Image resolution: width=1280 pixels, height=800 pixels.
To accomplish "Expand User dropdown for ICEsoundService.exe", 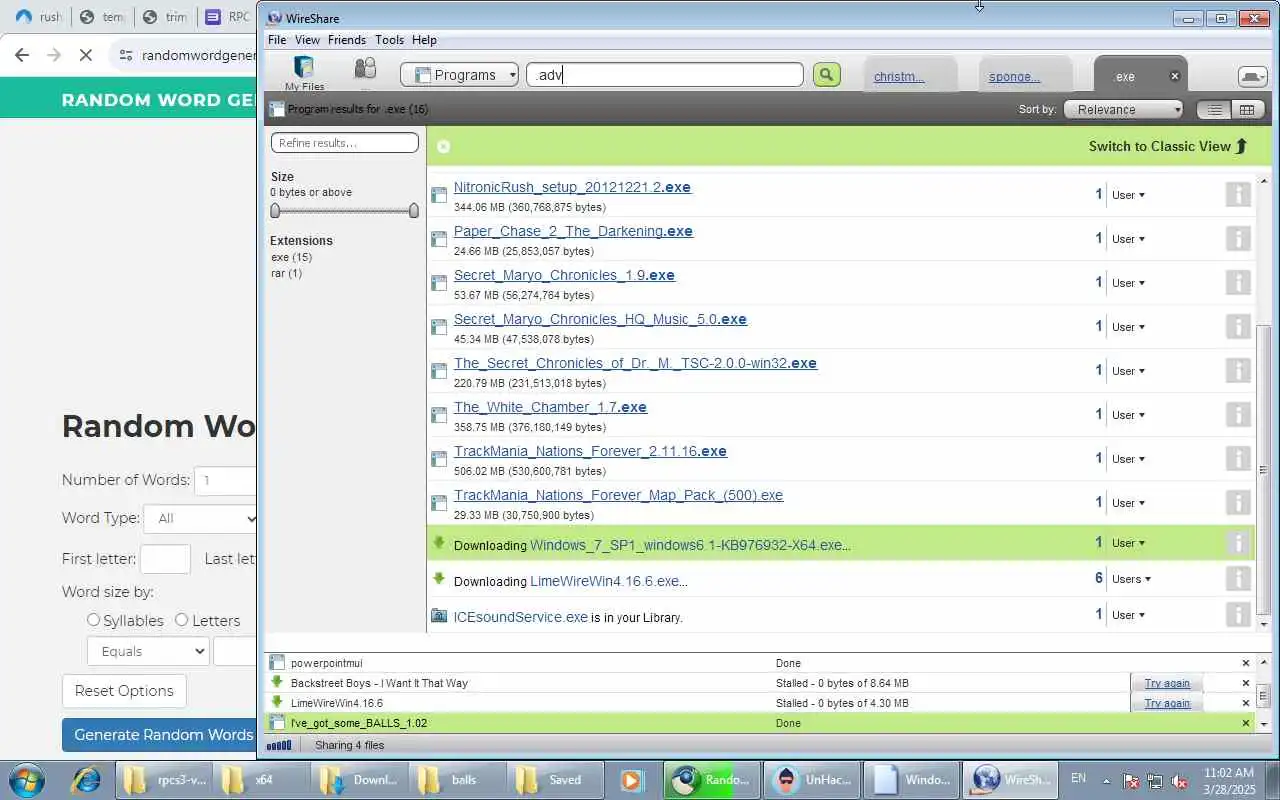I will (x=1128, y=615).
